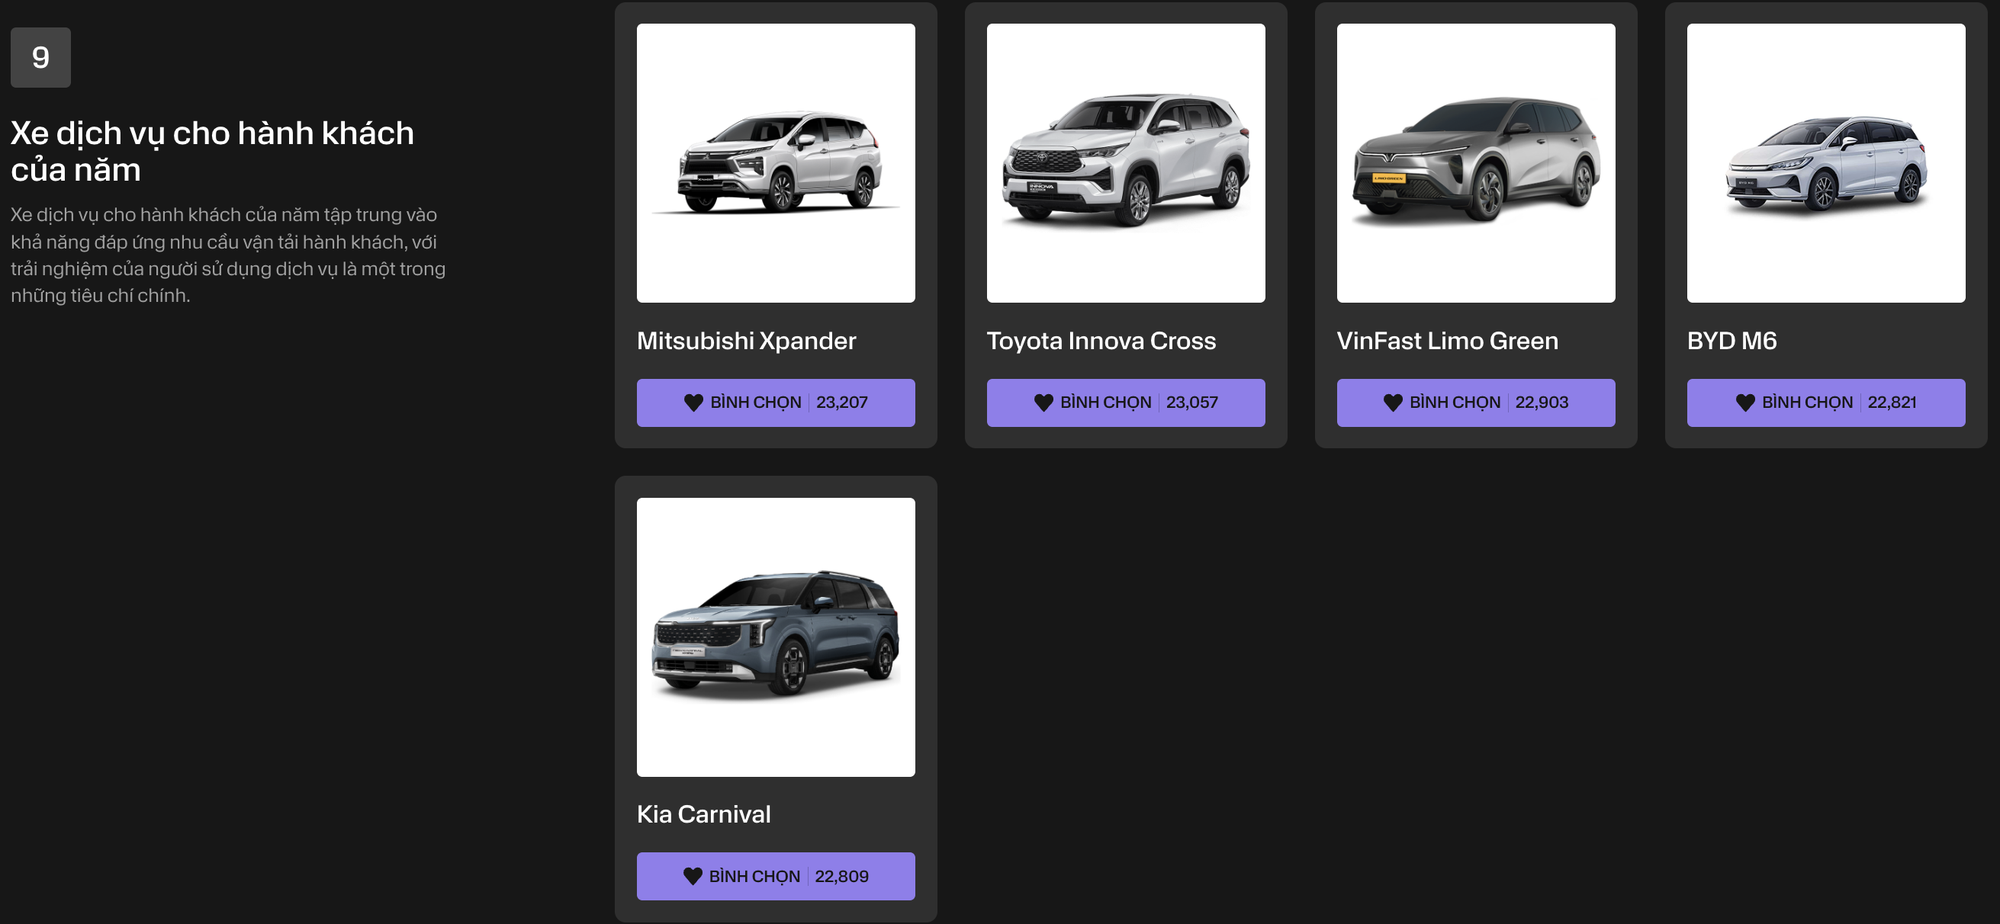
Task: Open the Mitsubishi Xpander car image
Action: pos(776,163)
